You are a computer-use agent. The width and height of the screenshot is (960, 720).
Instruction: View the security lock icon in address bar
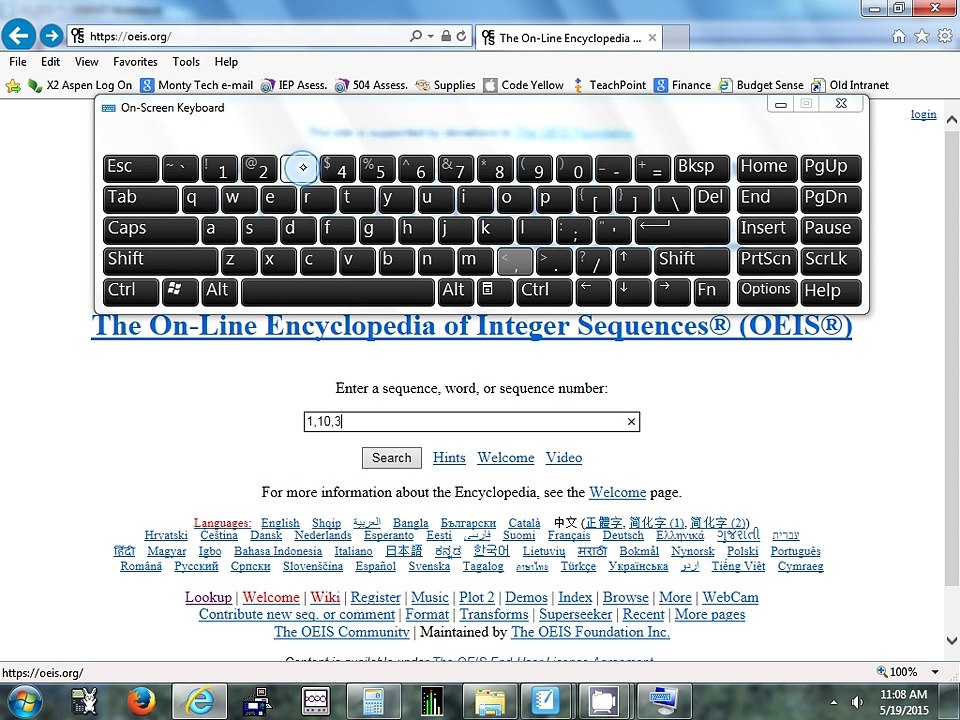point(446,36)
